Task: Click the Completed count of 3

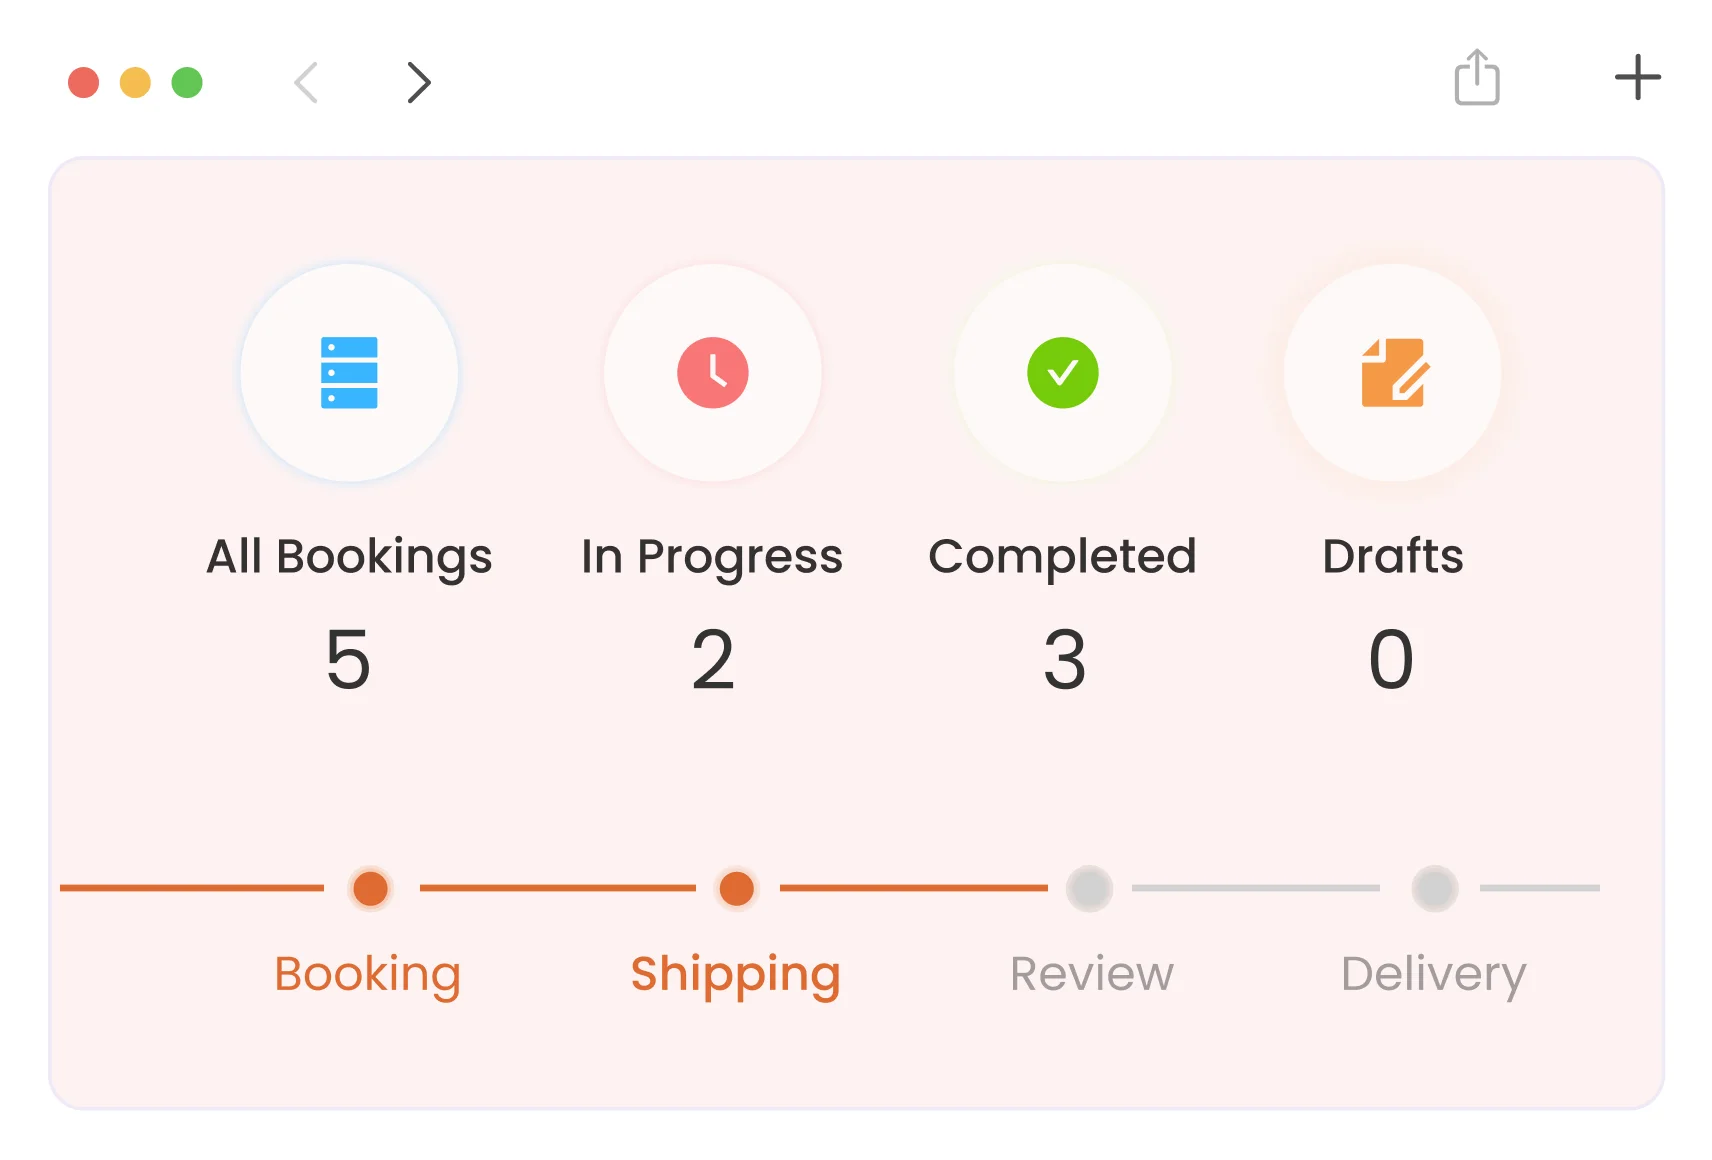Action: tap(1064, 660)
